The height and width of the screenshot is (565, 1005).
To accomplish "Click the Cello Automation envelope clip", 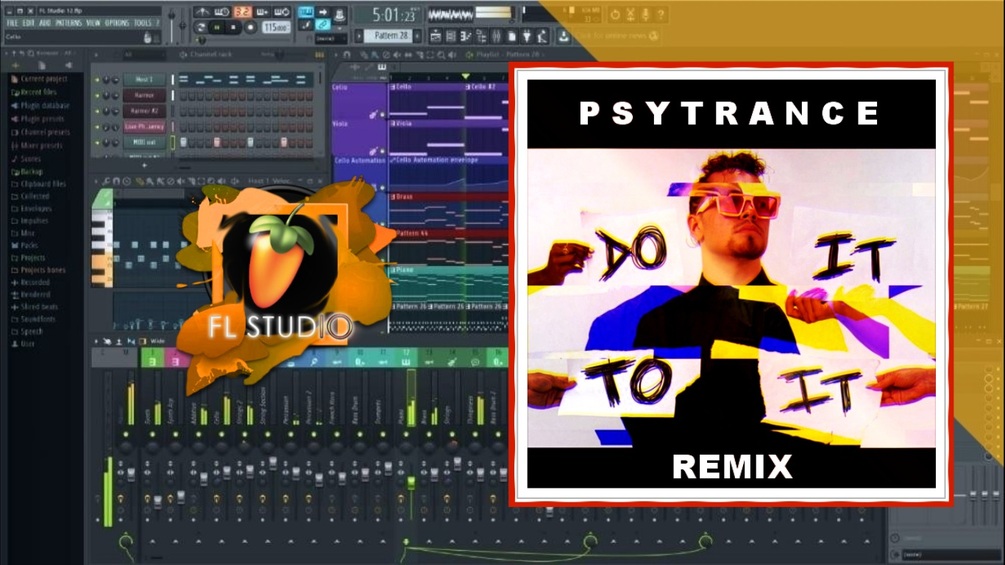I will (x=449, y=173).
